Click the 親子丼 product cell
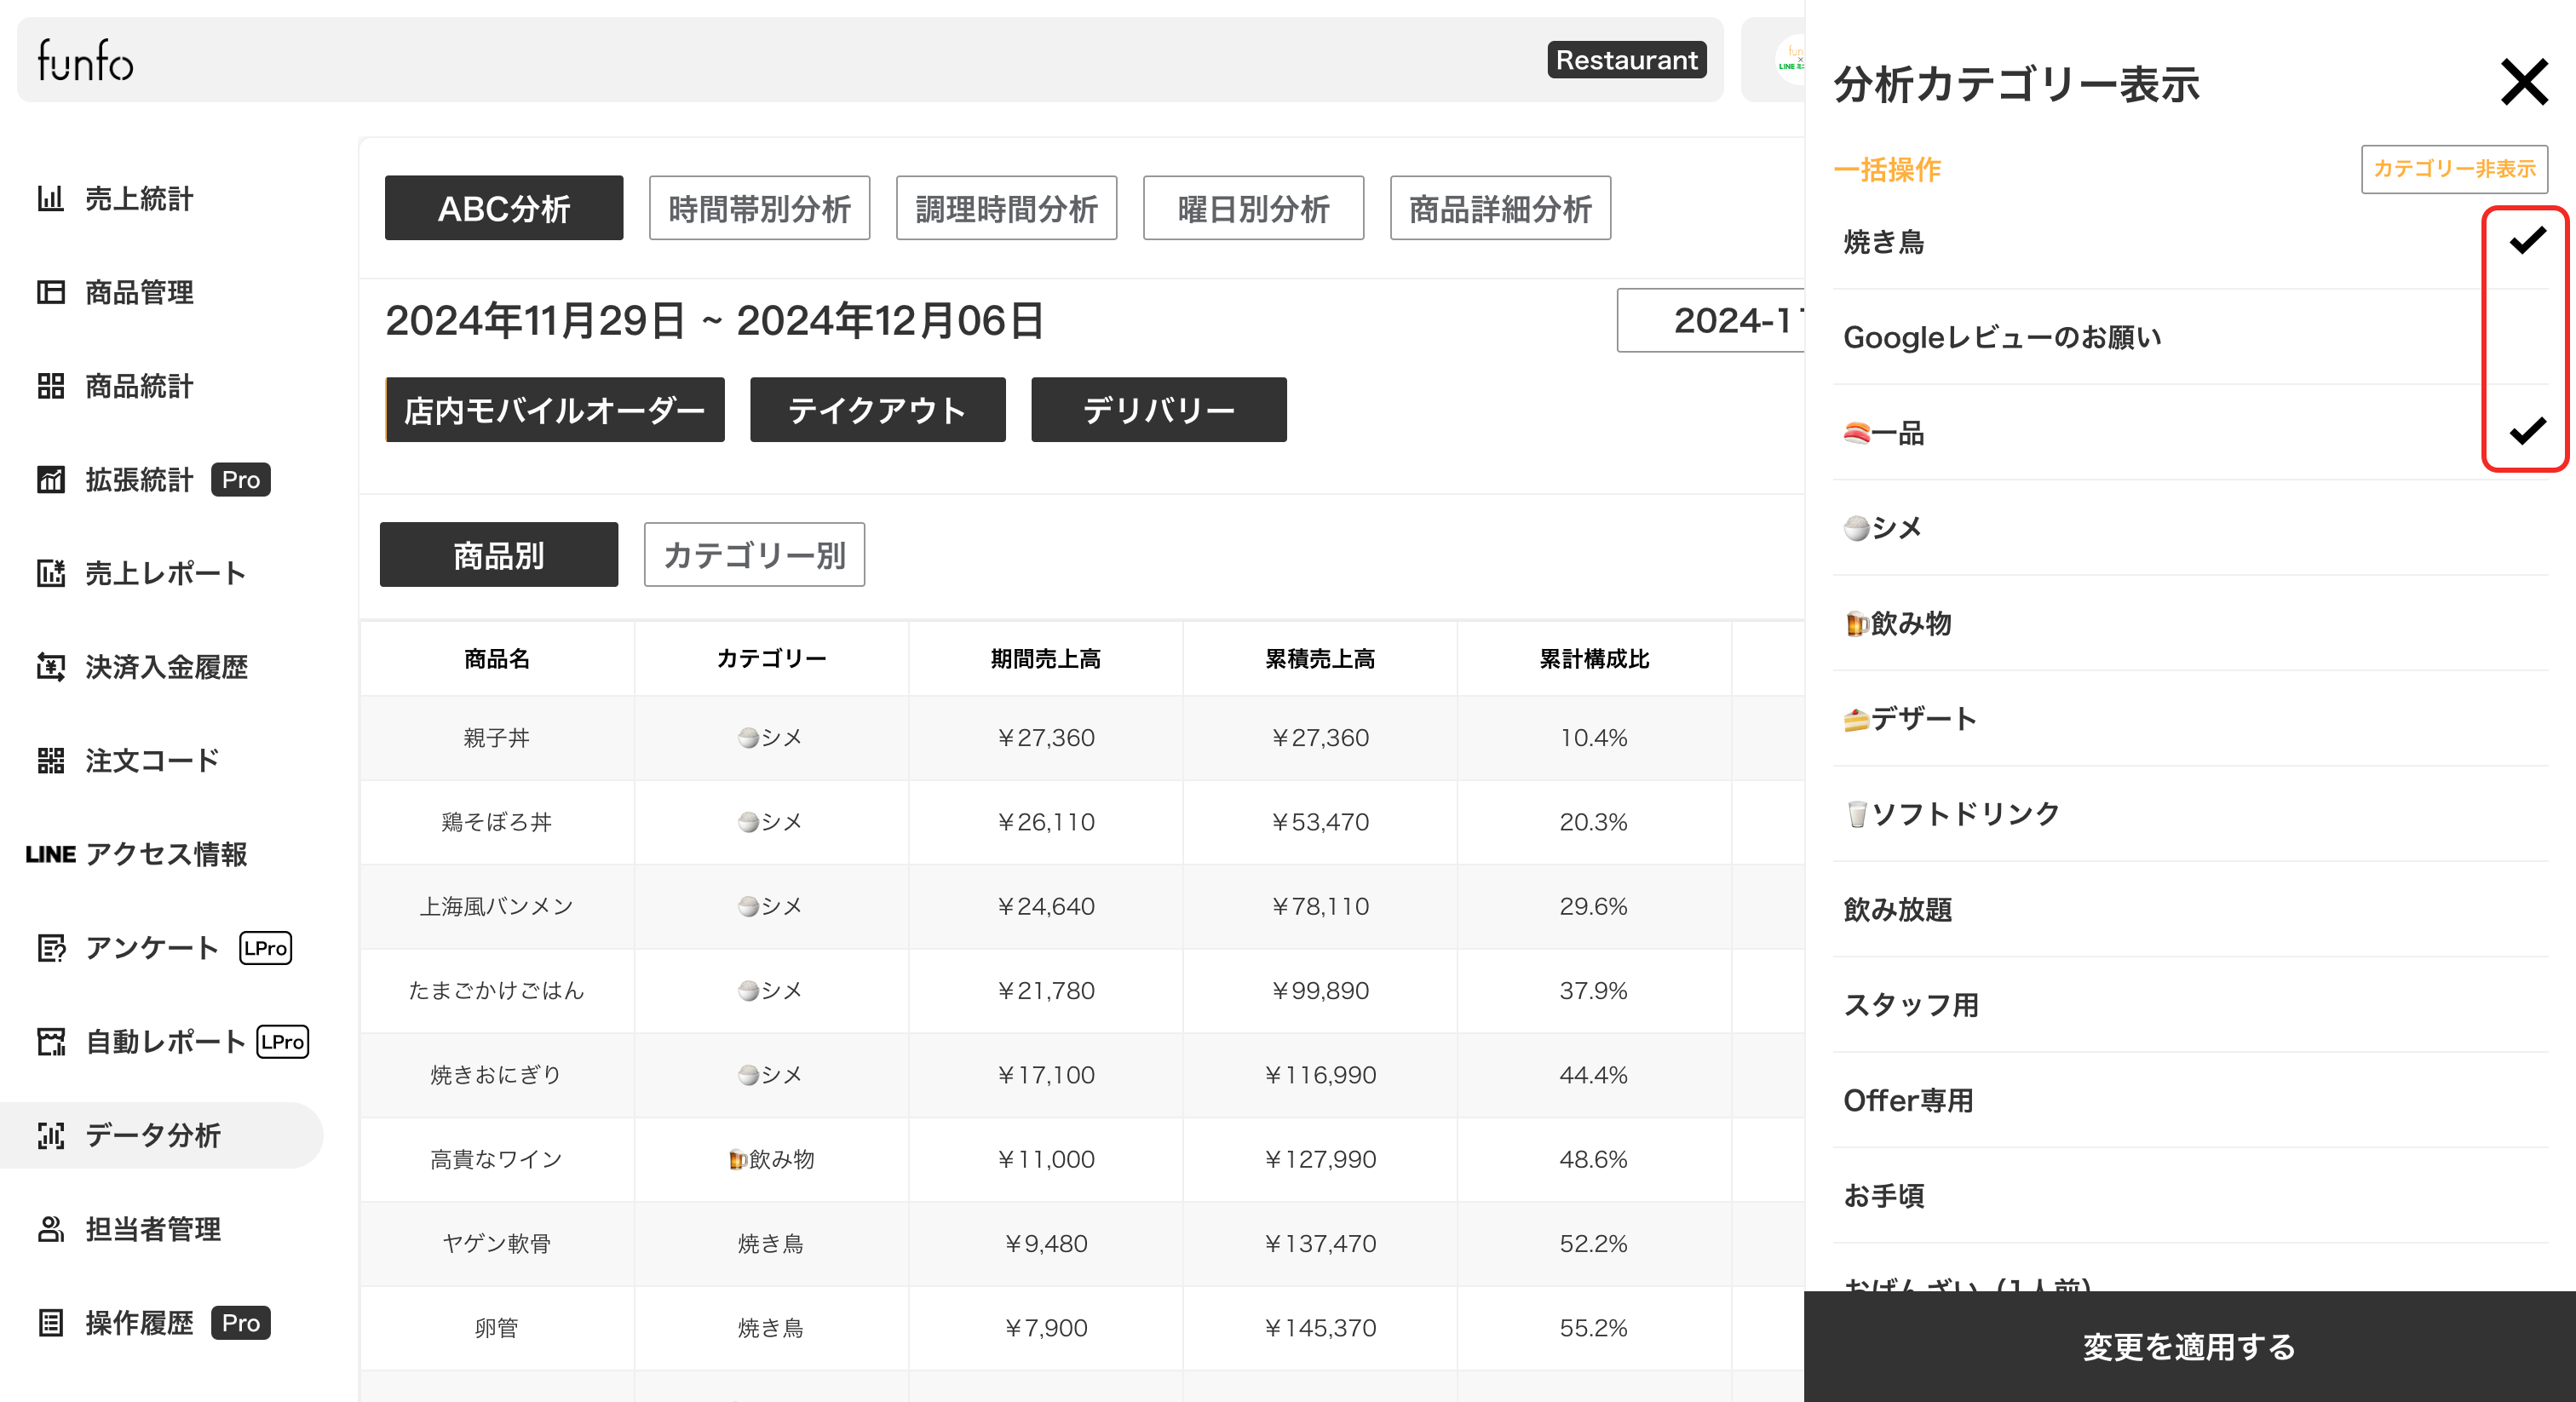The image size is (2576, 1402). click(497, 738)
